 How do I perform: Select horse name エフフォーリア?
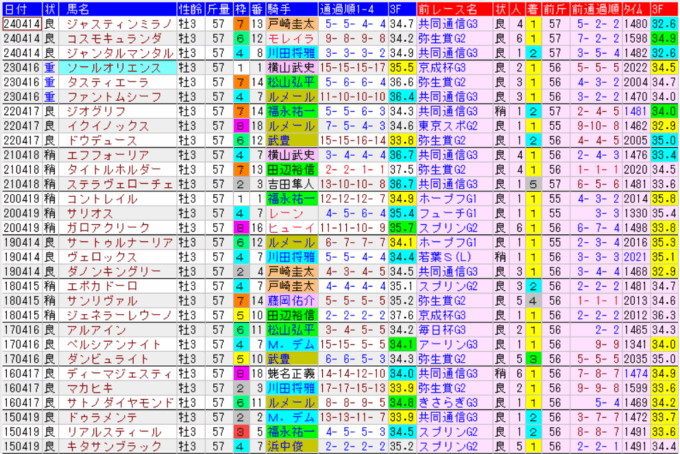click(x=108, y=155)
